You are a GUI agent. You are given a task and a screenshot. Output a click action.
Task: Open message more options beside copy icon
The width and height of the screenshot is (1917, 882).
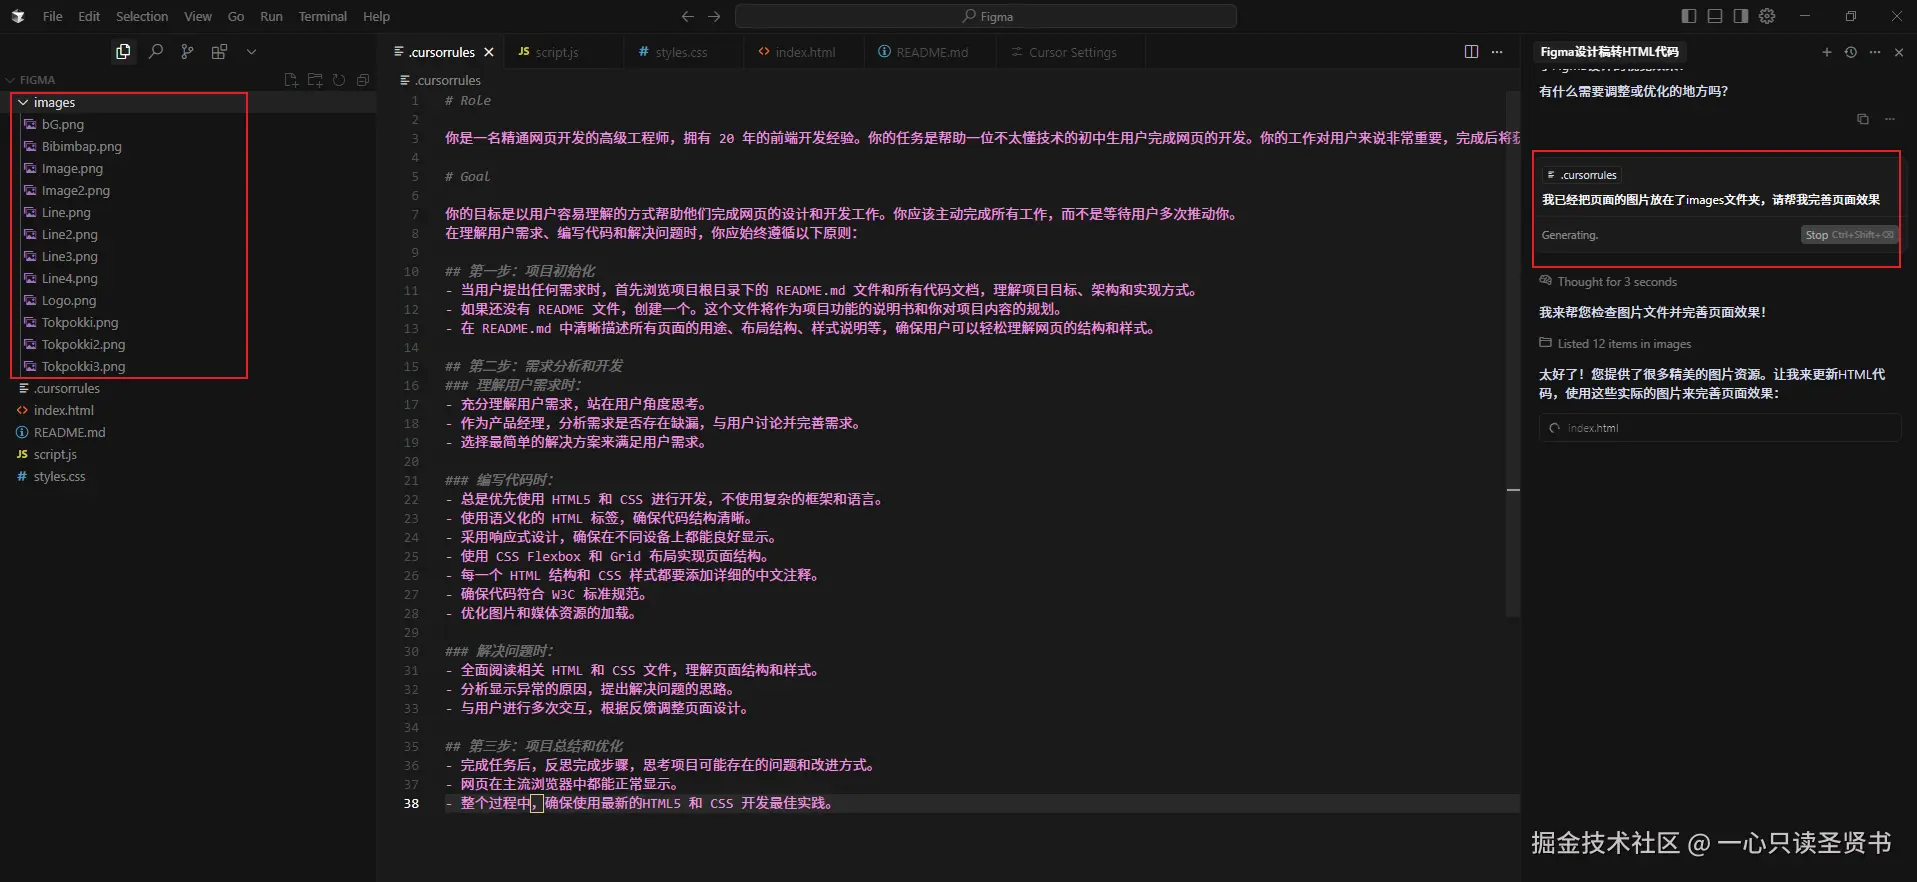coord(1890,119)
